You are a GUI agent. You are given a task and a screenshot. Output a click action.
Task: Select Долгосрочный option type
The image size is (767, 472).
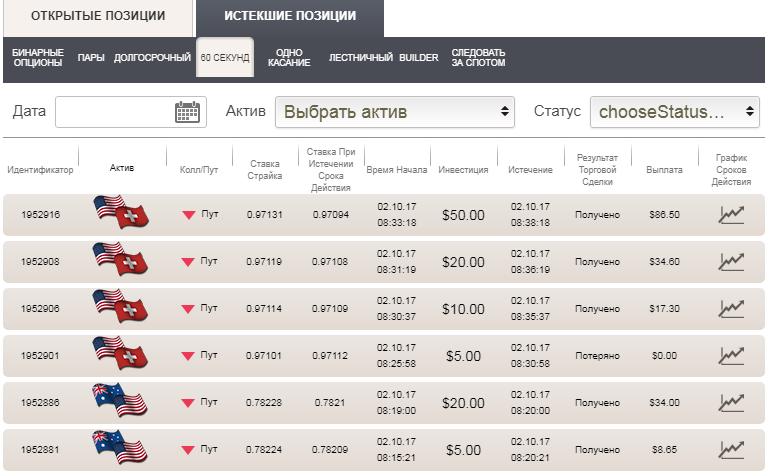coord(152,58)
